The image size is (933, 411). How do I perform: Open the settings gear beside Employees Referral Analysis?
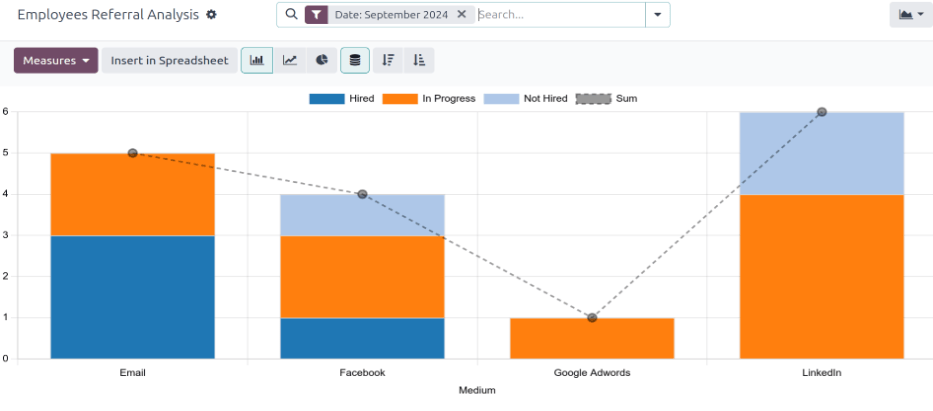(x=211, y=15)
